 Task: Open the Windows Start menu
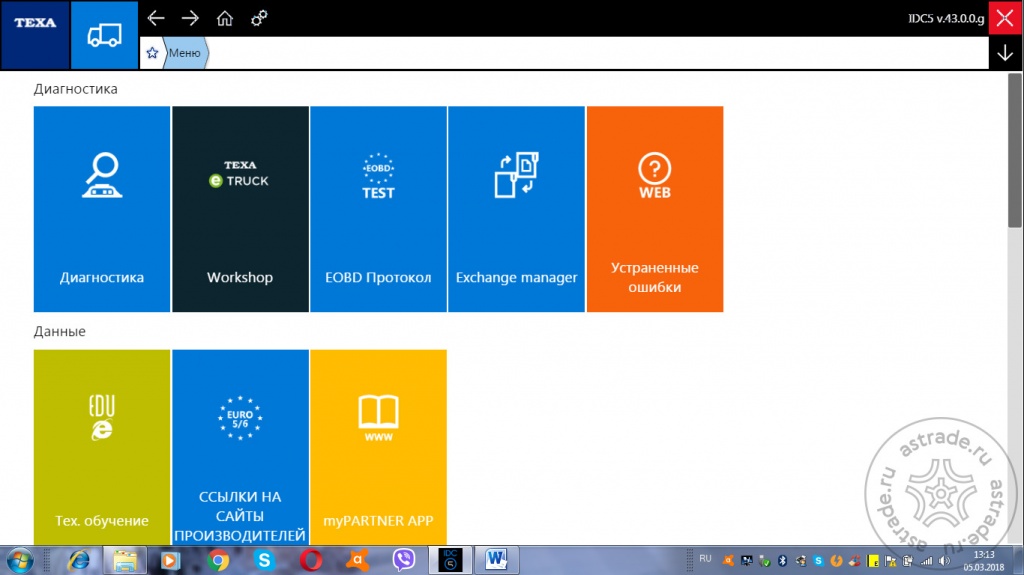[19, 561]
